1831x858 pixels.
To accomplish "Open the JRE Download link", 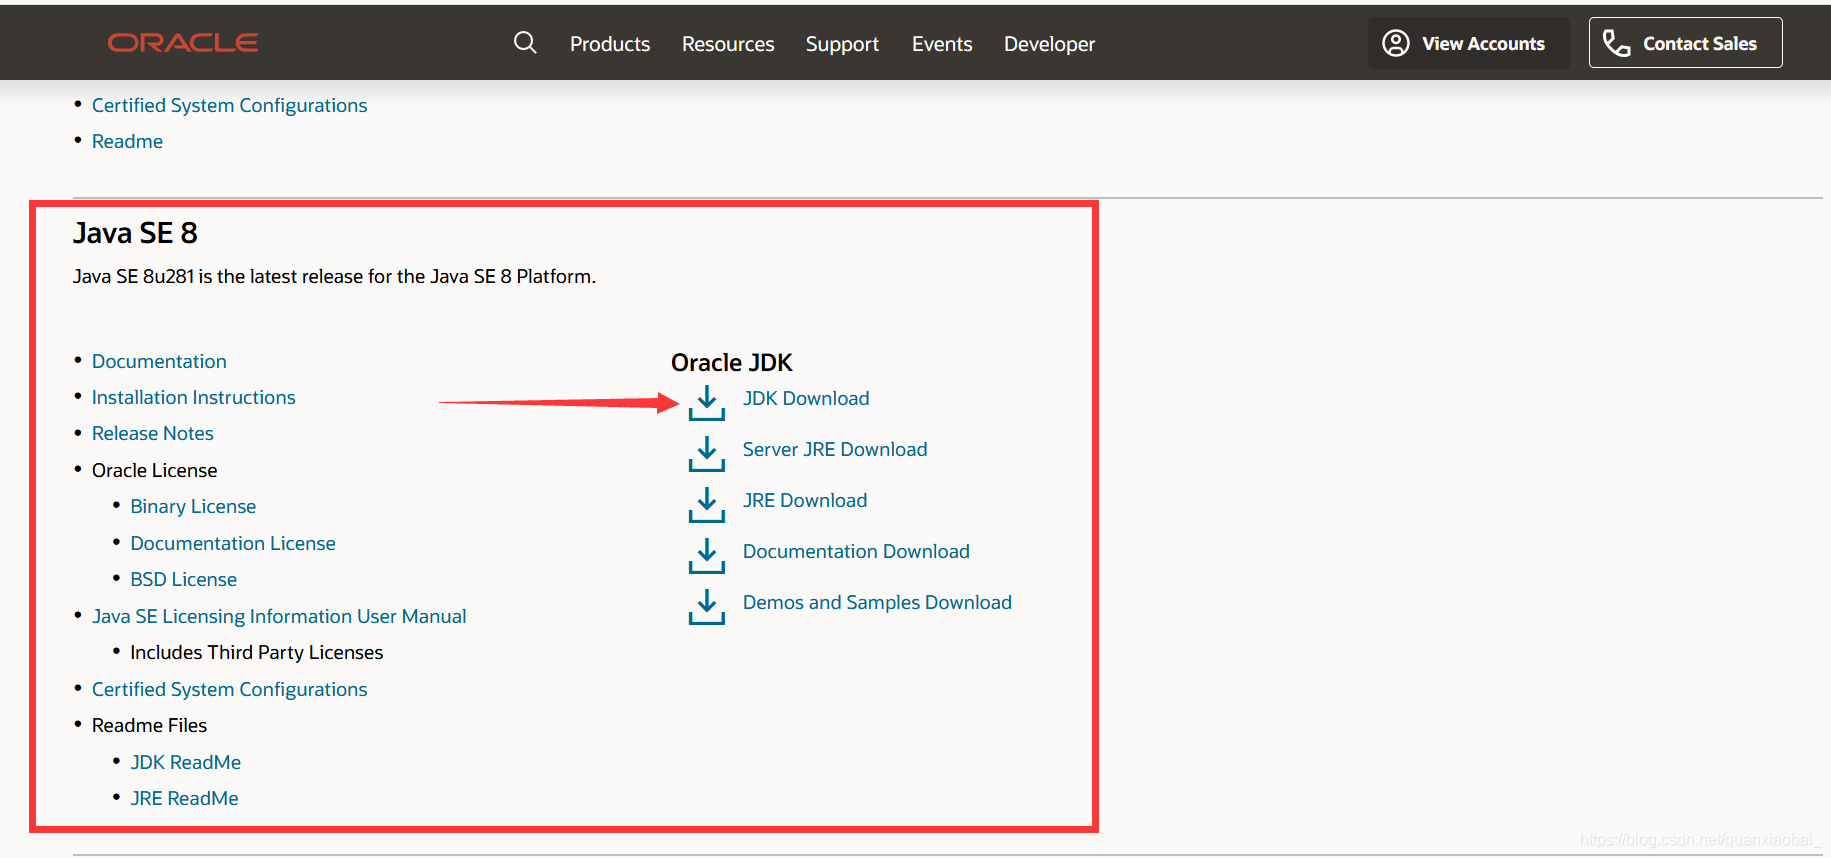I will (x=805, y=500).
